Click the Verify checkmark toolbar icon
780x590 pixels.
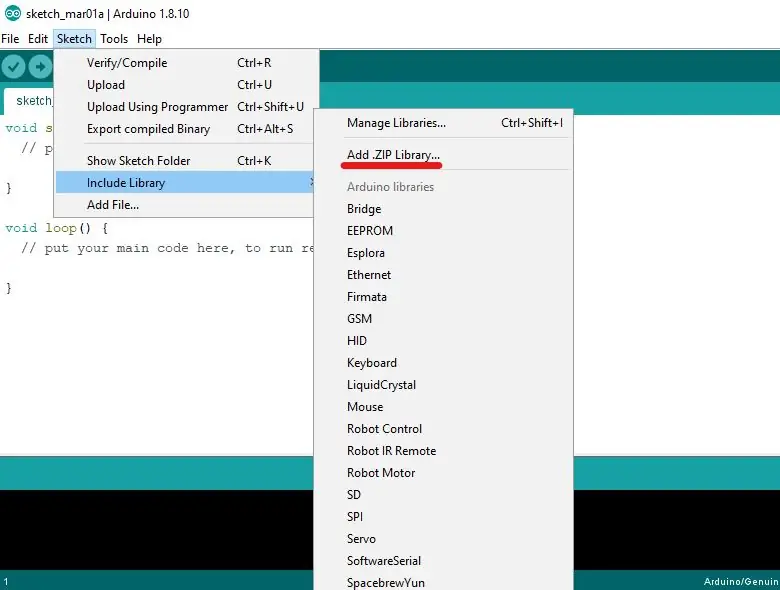pyautogui.click(x=13, y=67)
